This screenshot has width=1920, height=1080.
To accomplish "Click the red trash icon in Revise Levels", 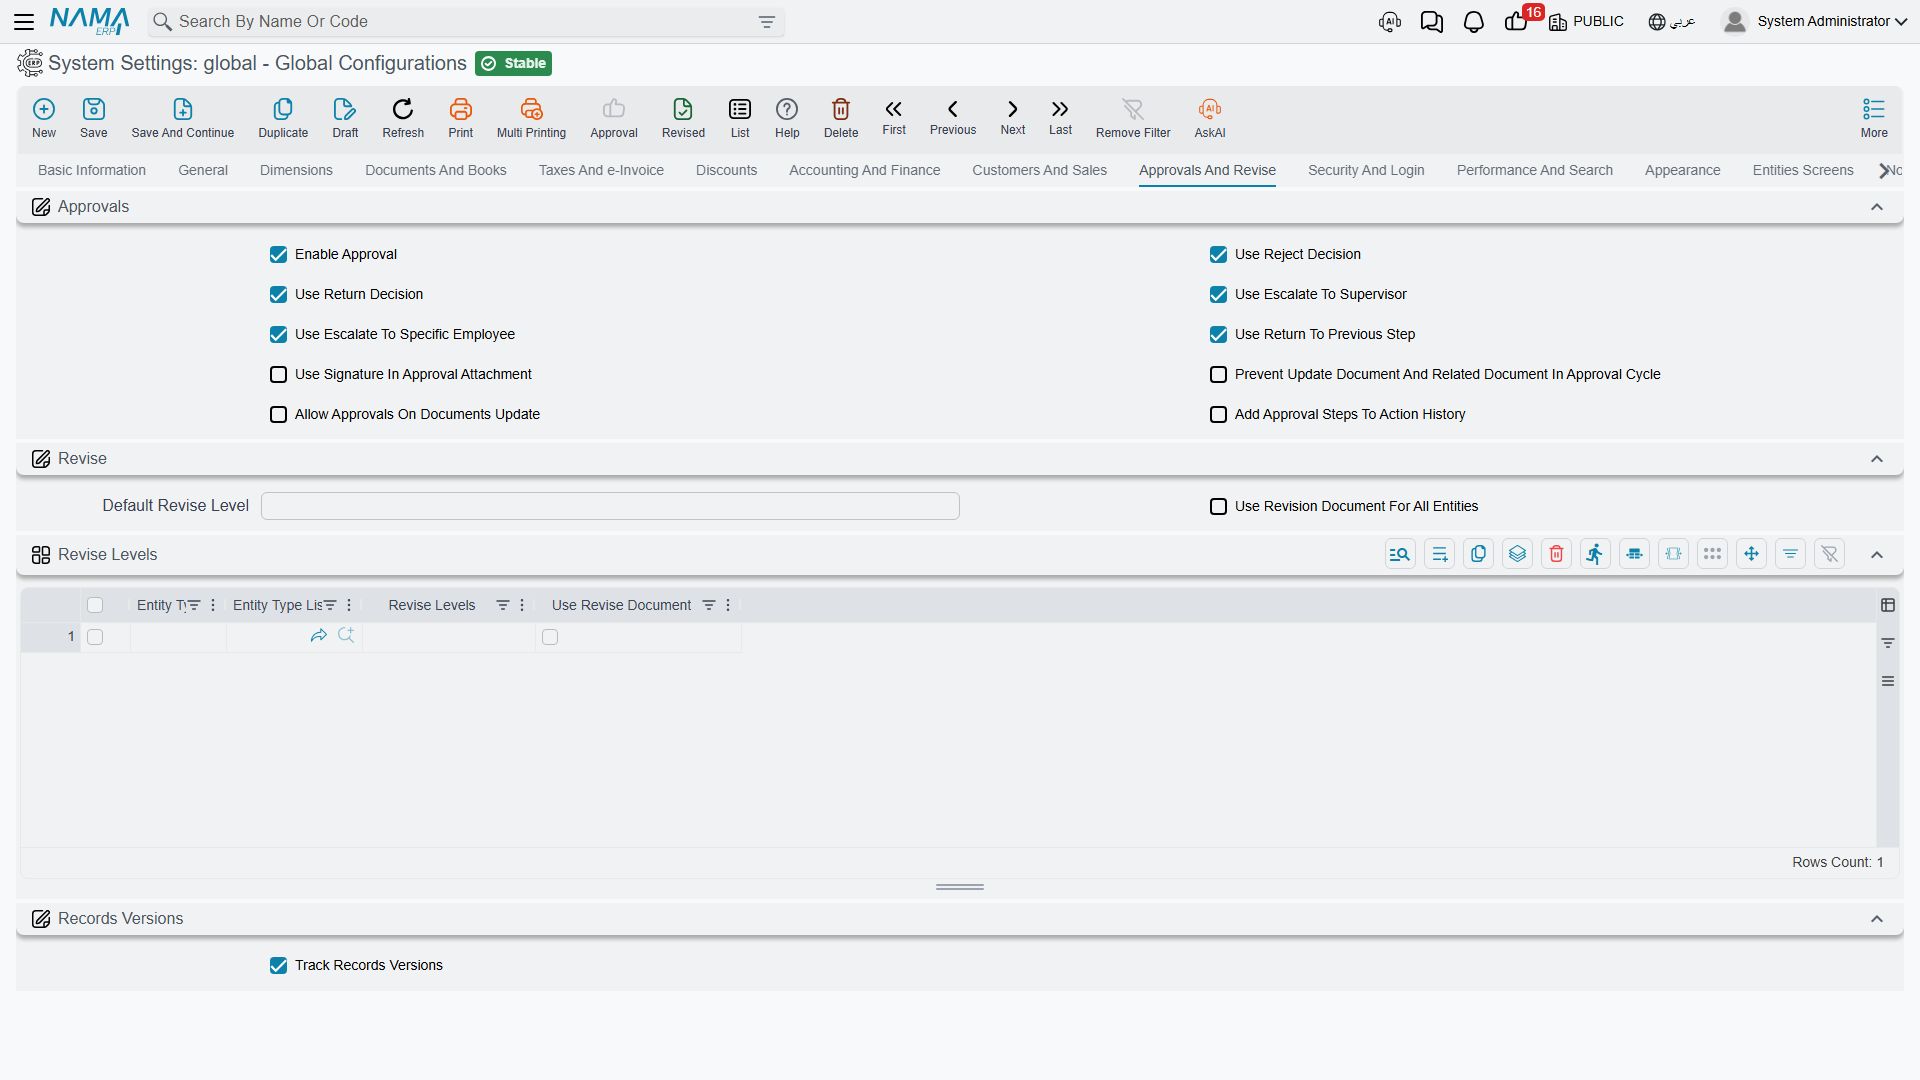I will pos(1556,554).
